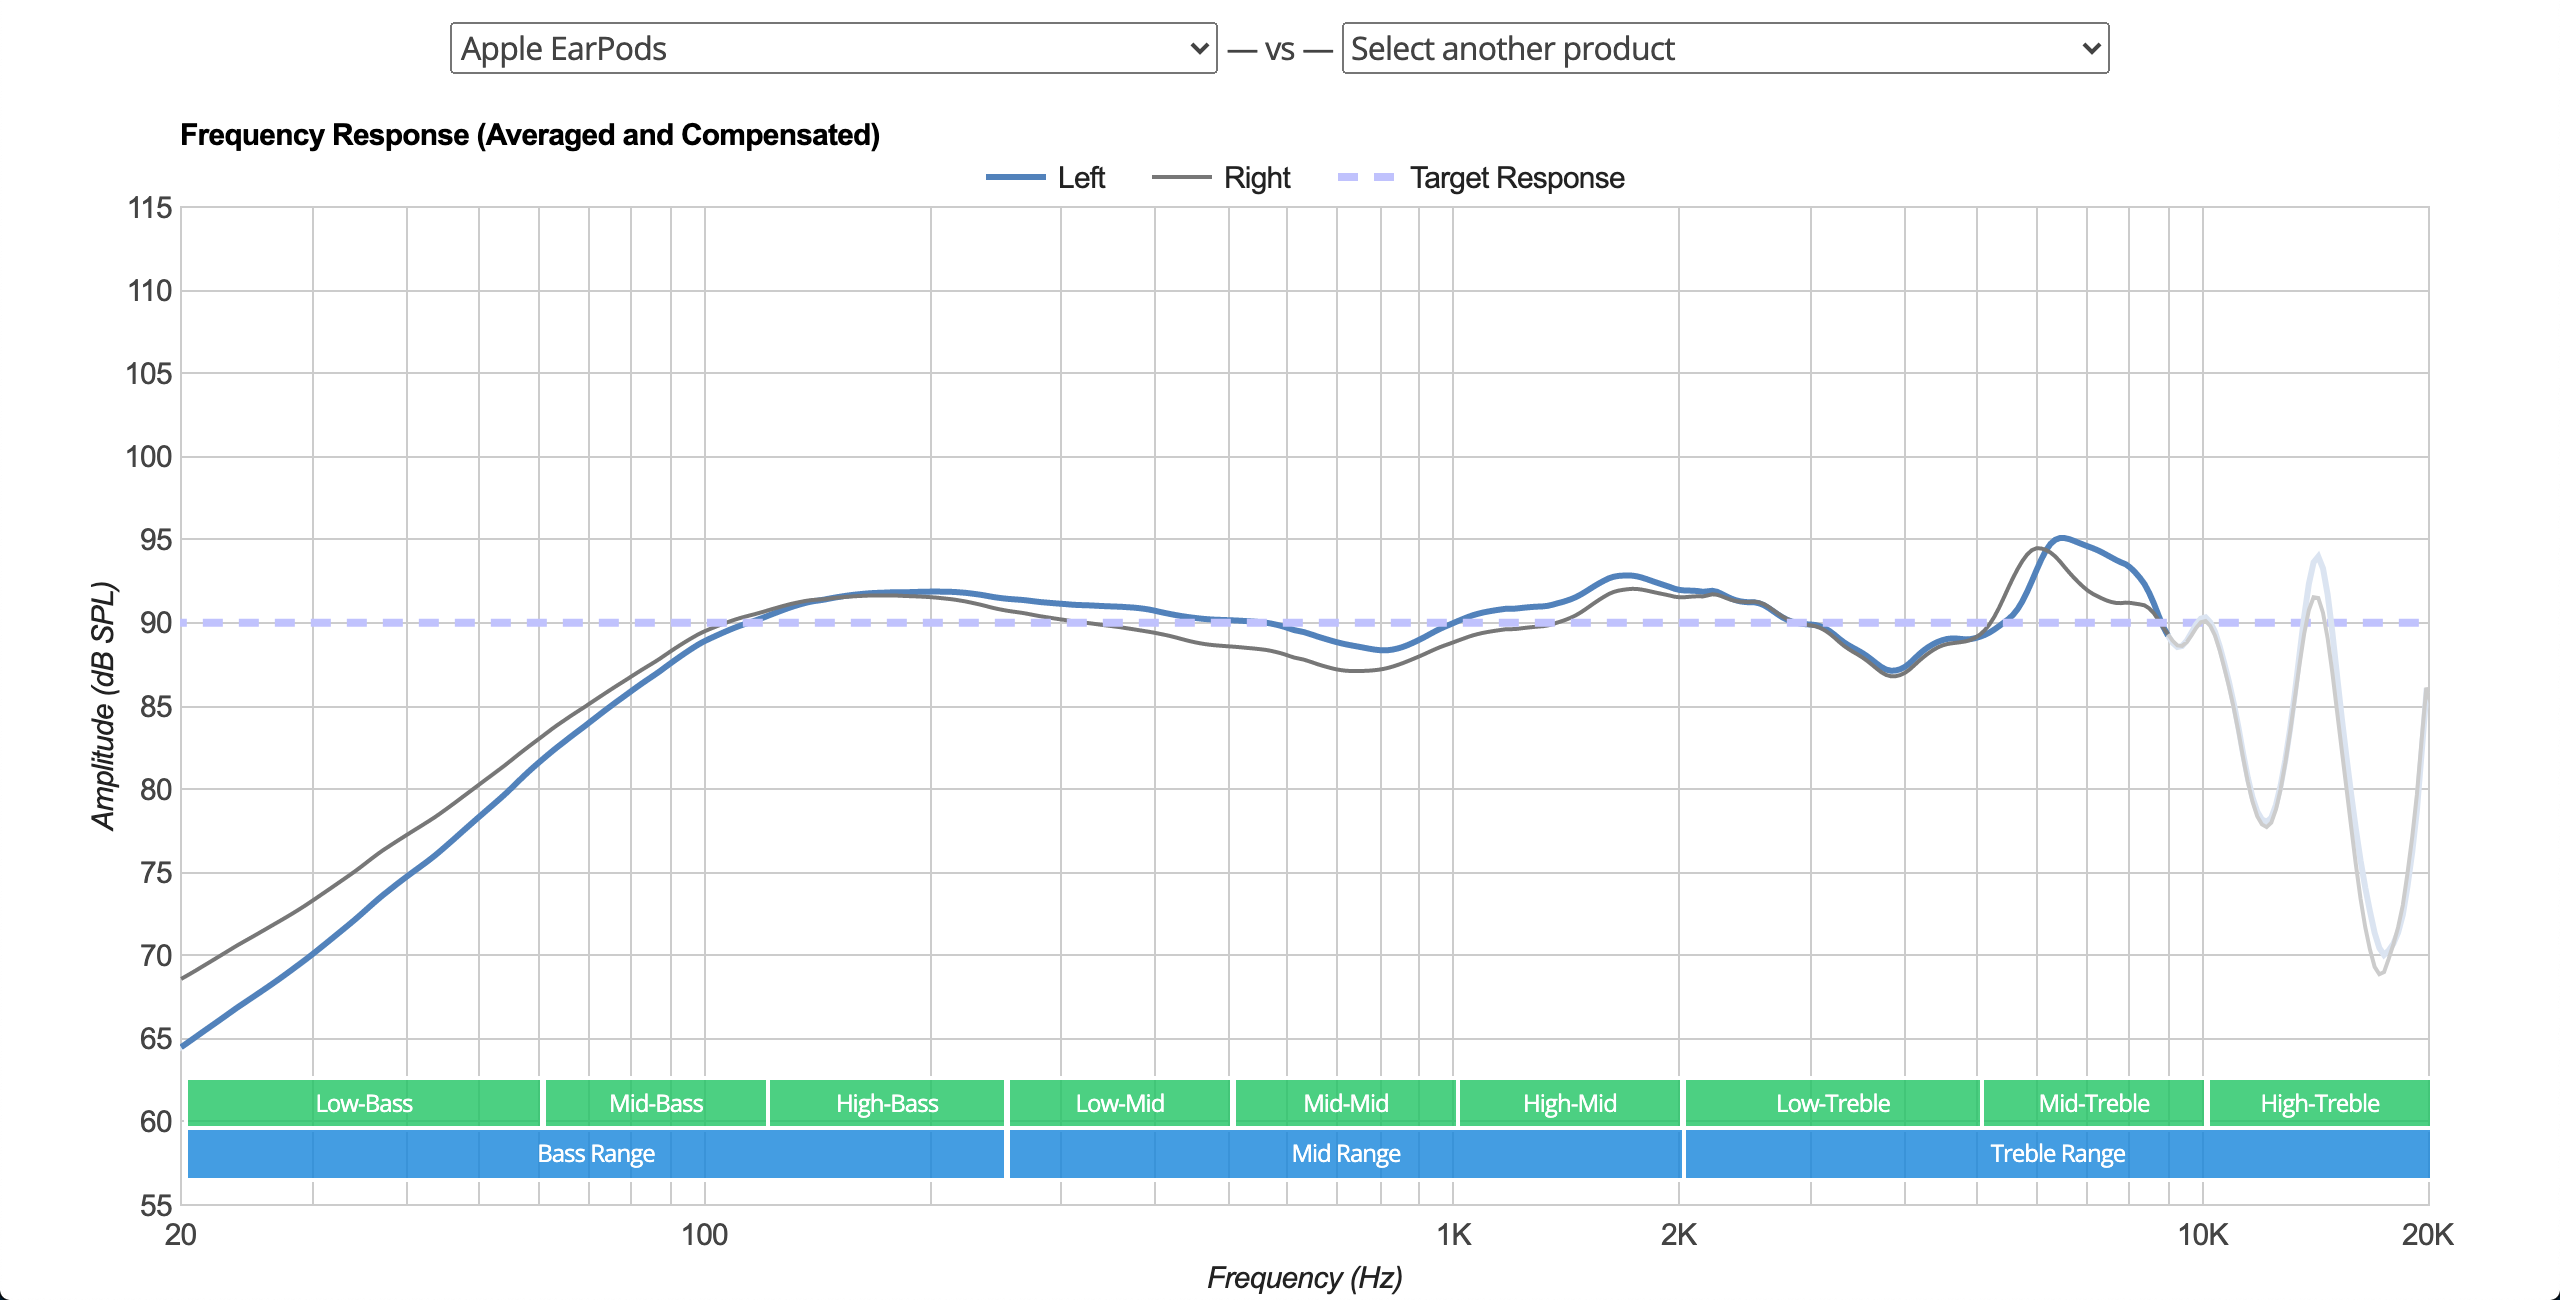Viewport: 2560px width, 1300px height.
Task: Click the Mid Range bar
Action: point(1344,1153)
